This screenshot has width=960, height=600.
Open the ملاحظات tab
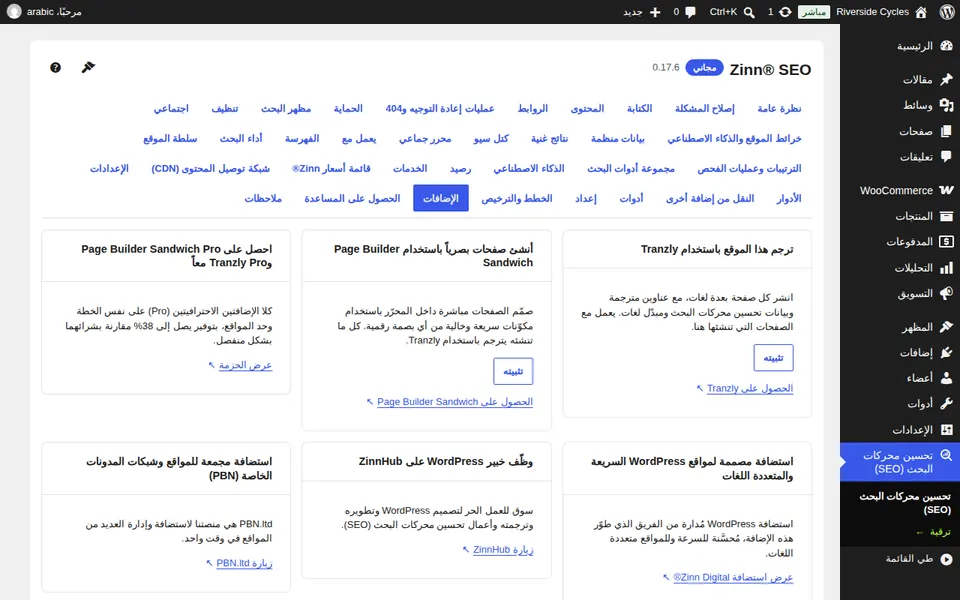tap(263, 198)
